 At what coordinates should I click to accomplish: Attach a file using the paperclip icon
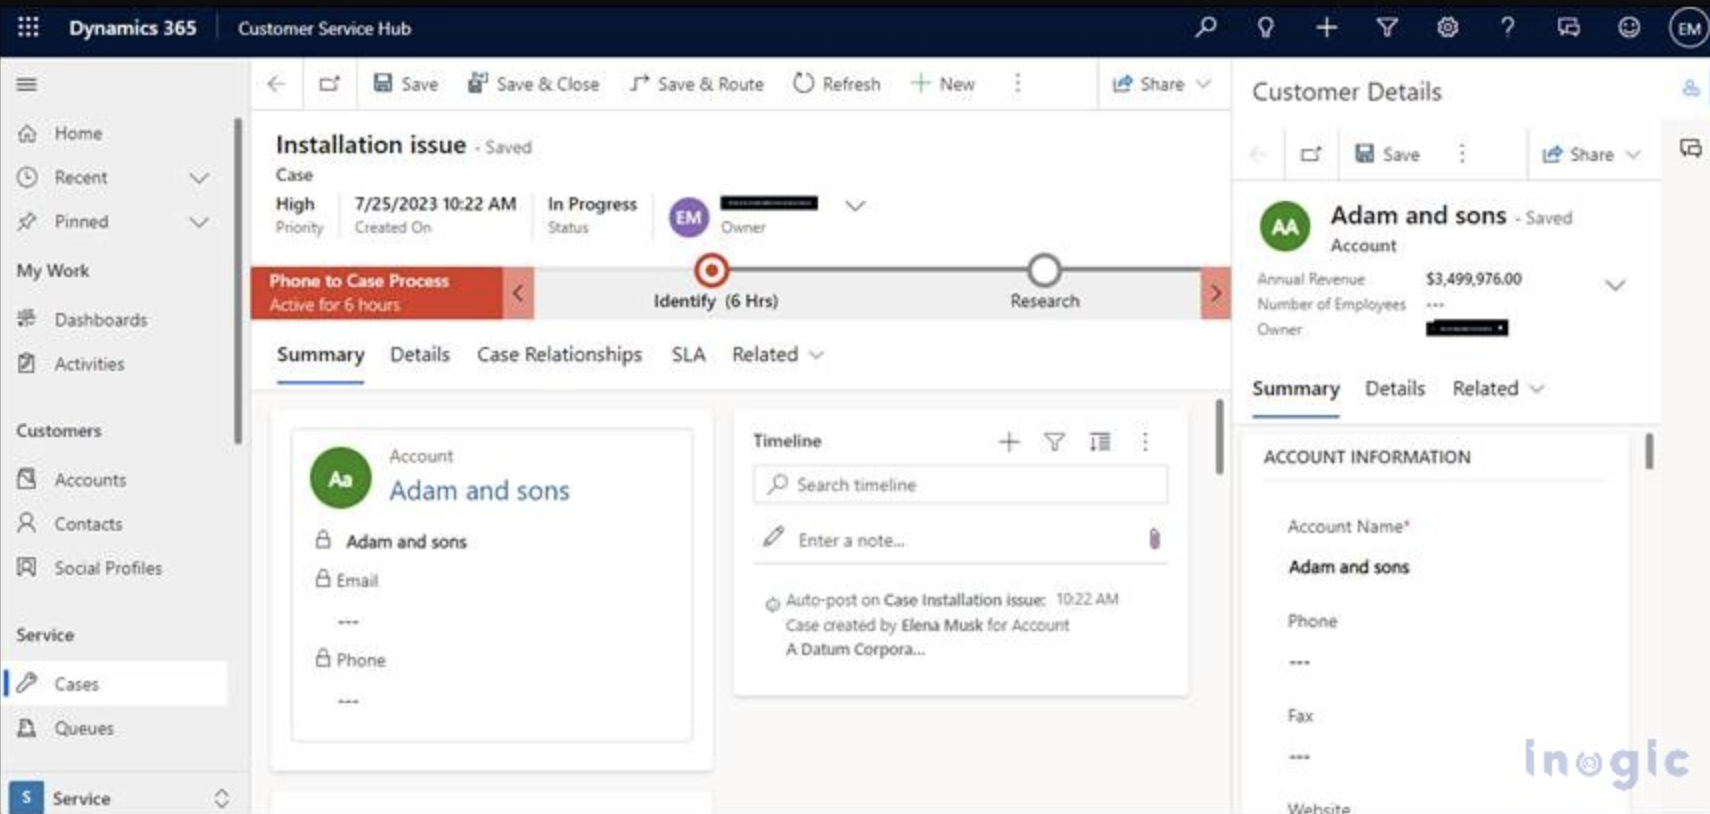click(x=1154, y=539)
